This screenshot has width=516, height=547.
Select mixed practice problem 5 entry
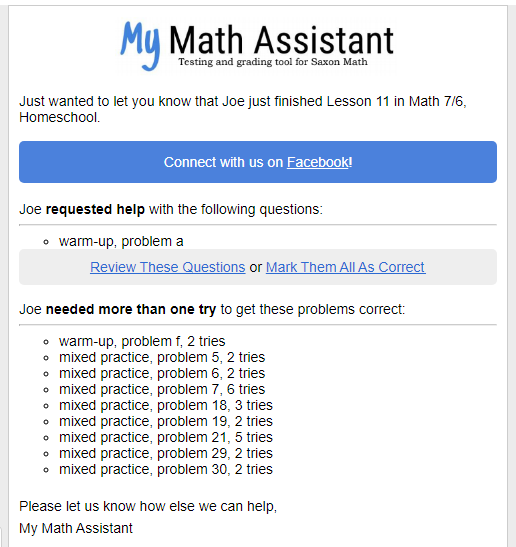point(162,357)
